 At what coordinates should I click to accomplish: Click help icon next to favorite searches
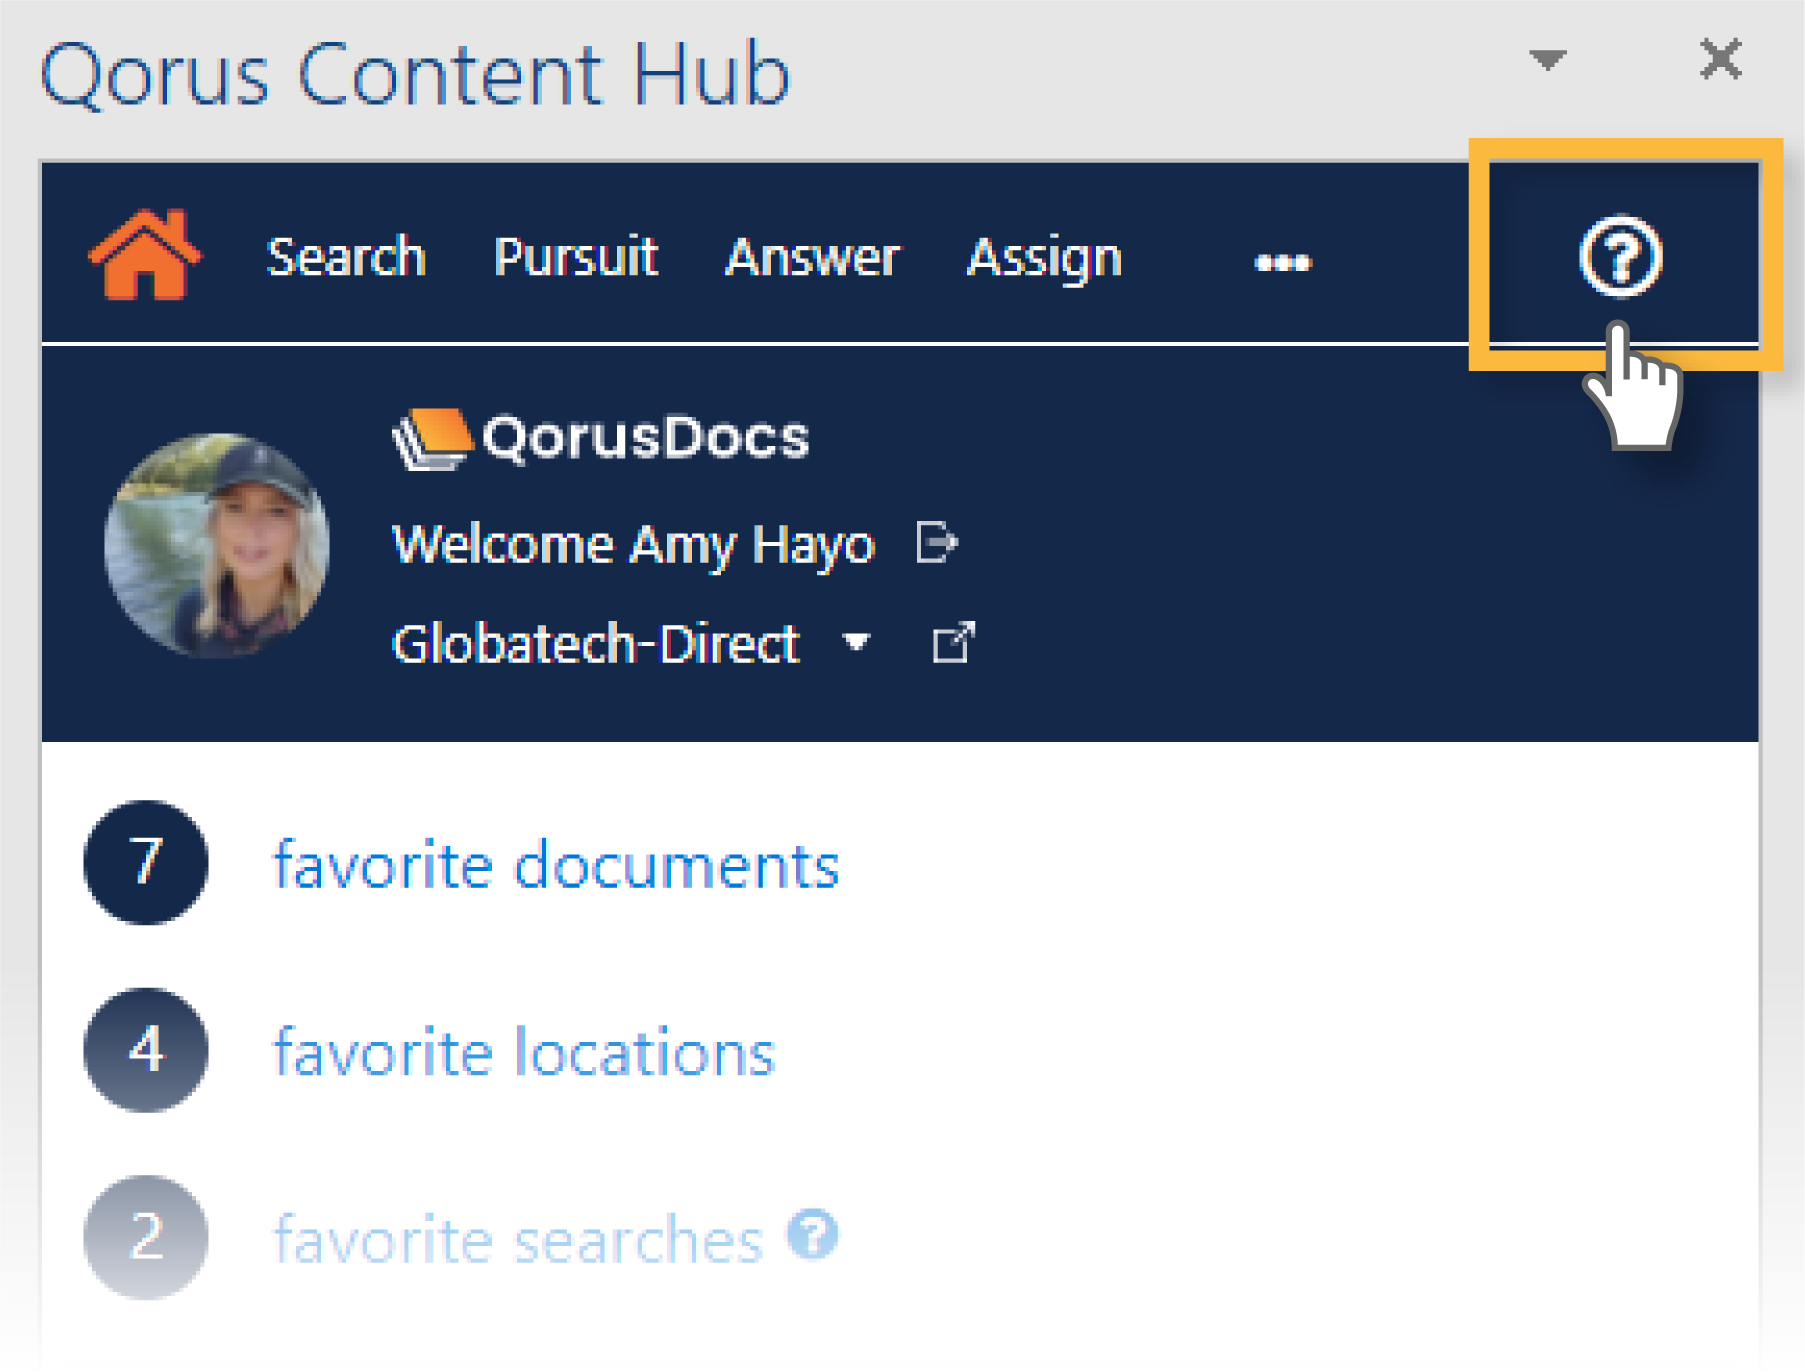click(812, 1234)
